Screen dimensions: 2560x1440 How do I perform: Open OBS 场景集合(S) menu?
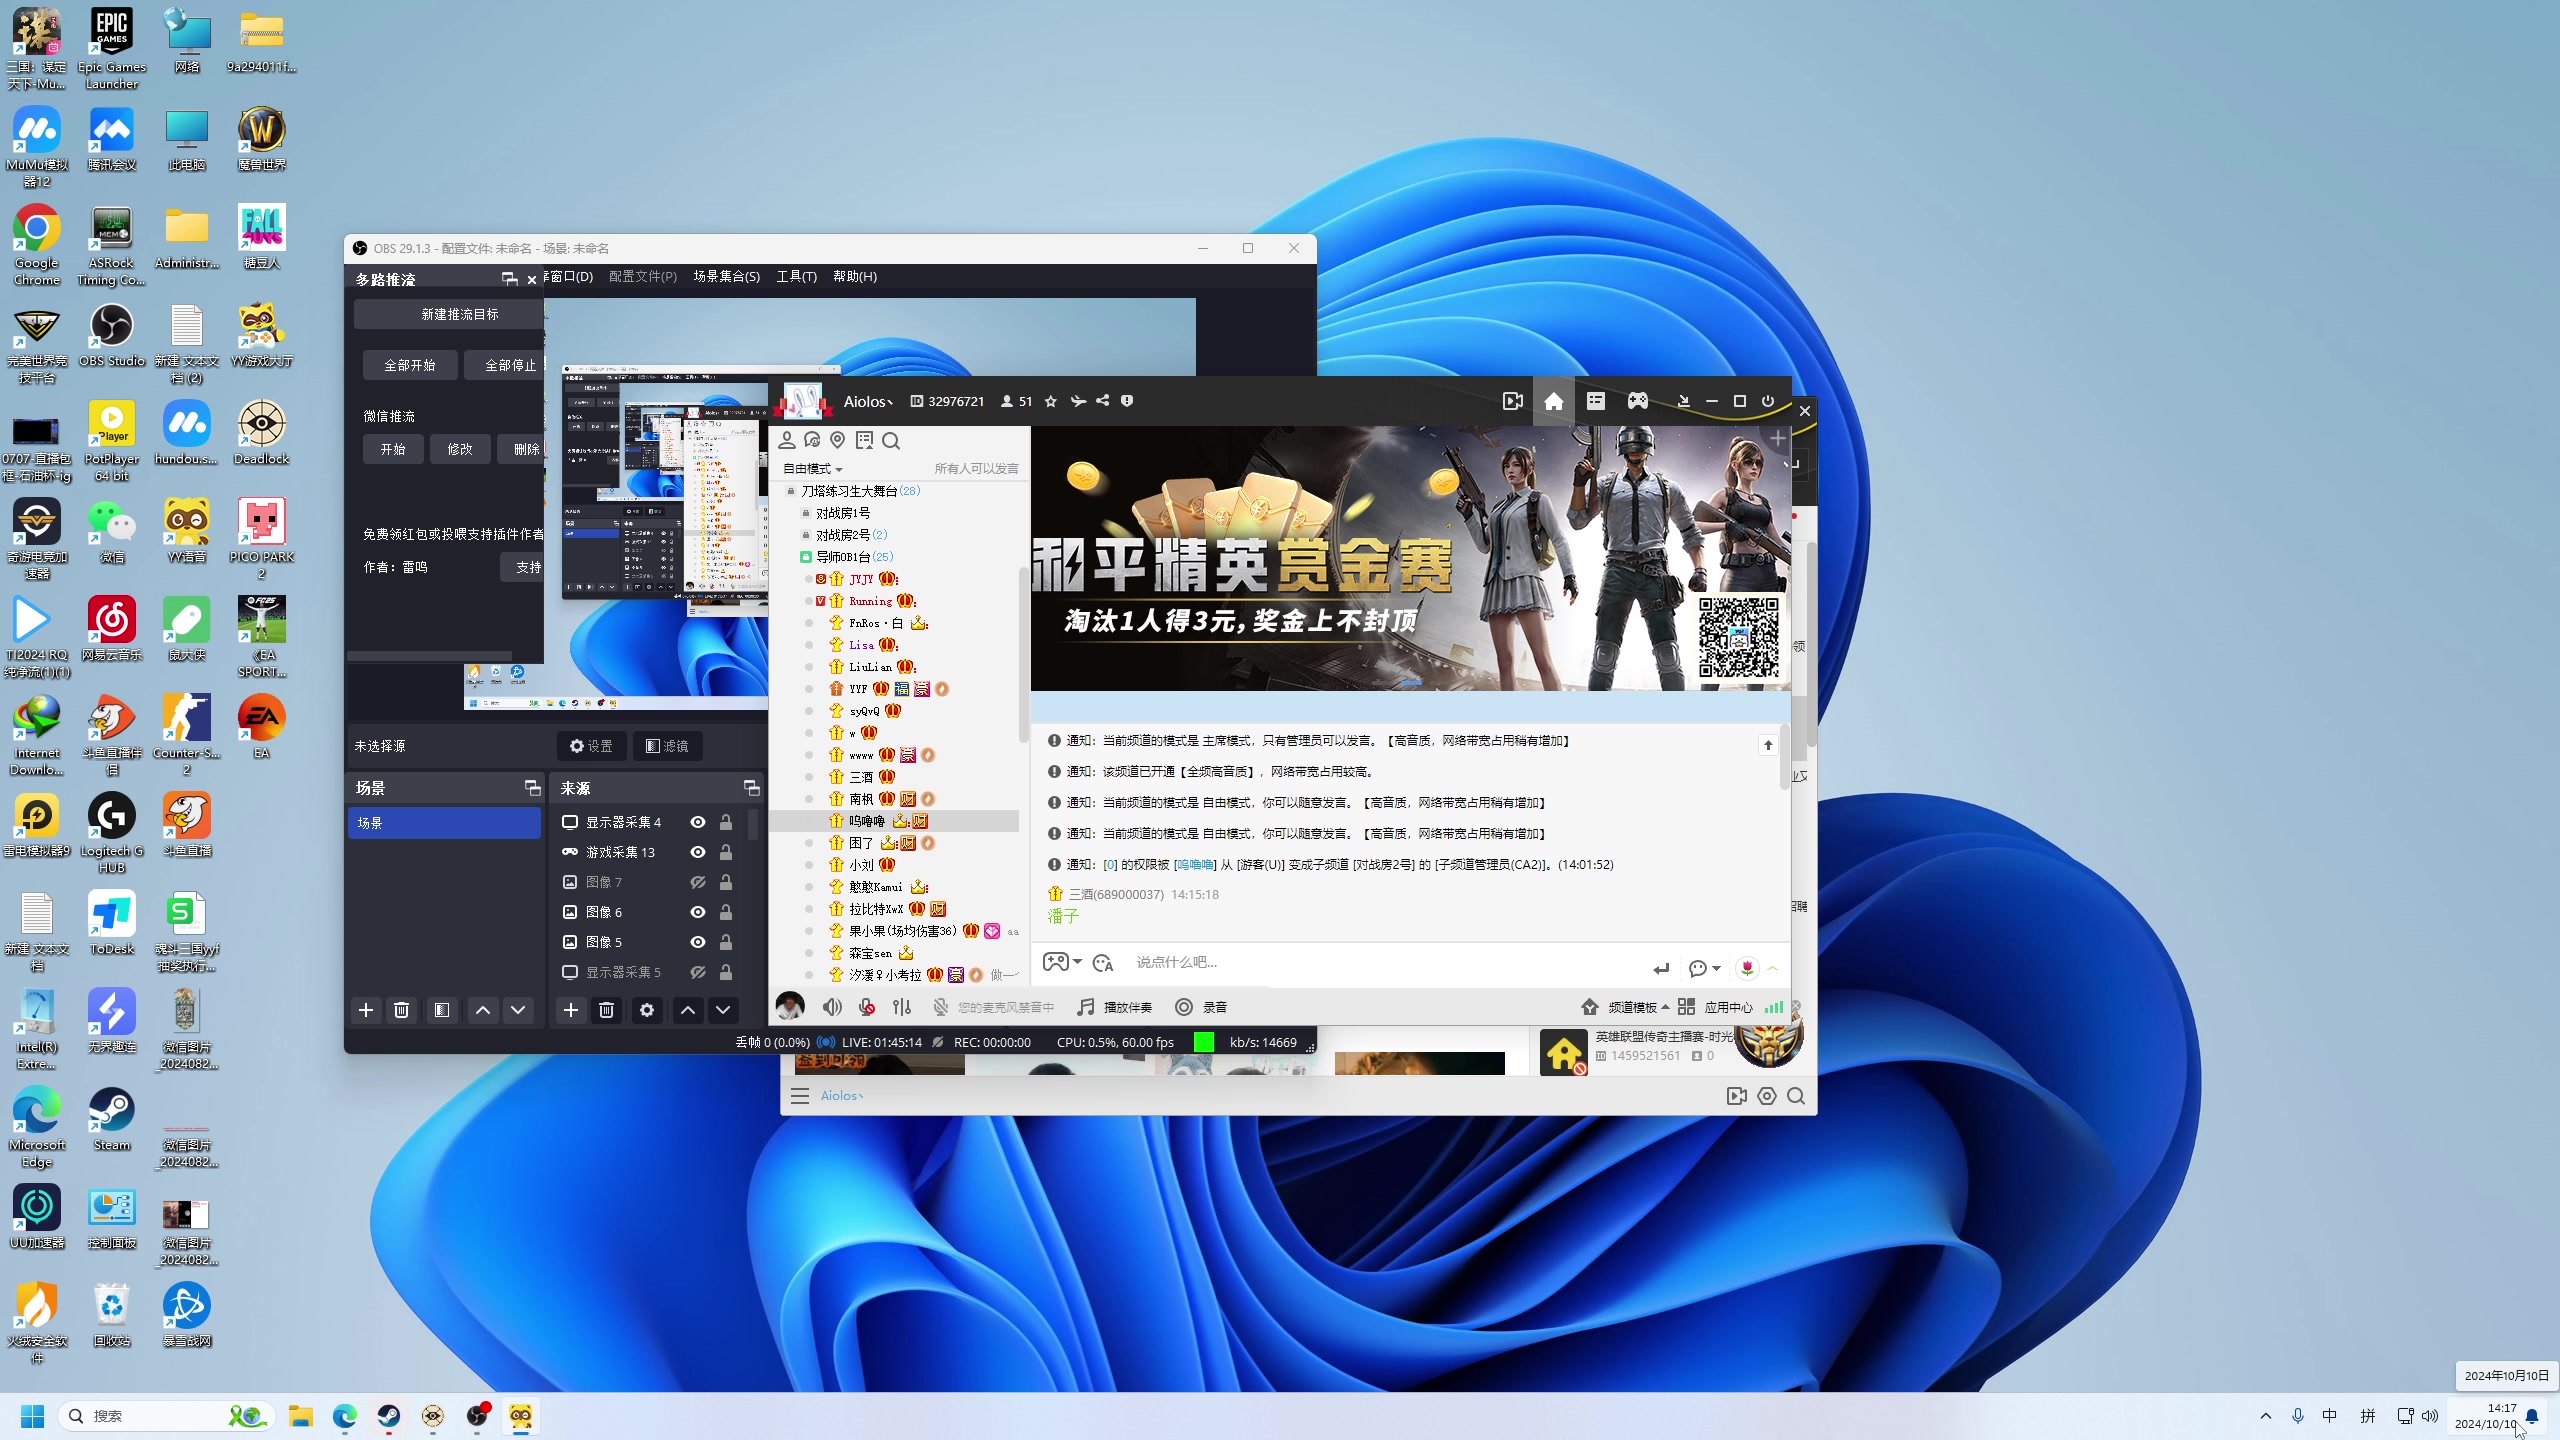[x=726, y=276]
